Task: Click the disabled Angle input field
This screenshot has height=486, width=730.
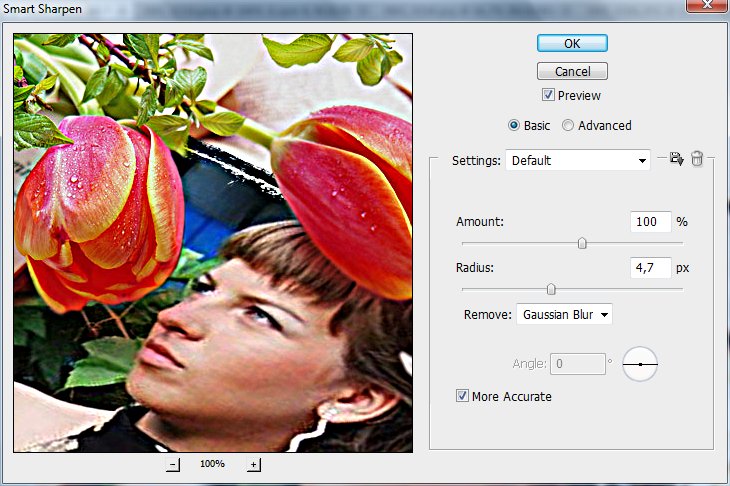Action: tap(578, 364)
